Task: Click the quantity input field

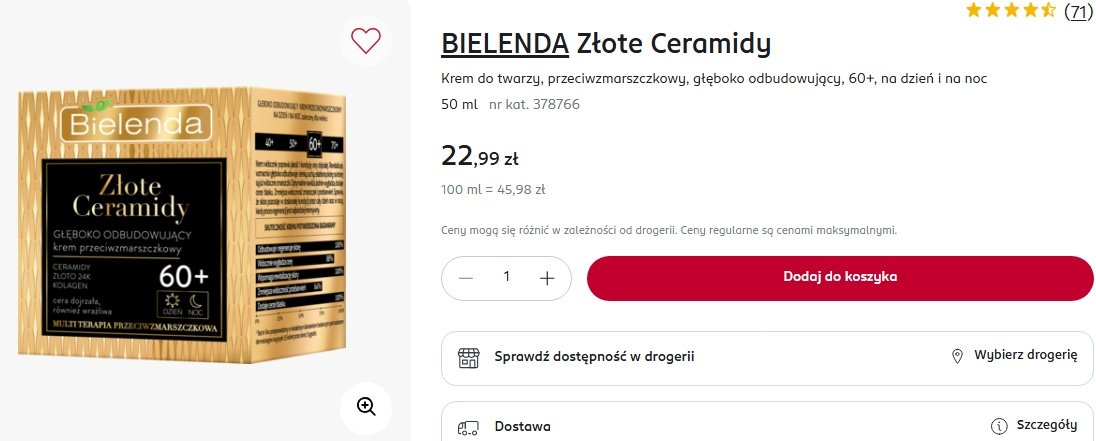Action: [x=506, y=278]
